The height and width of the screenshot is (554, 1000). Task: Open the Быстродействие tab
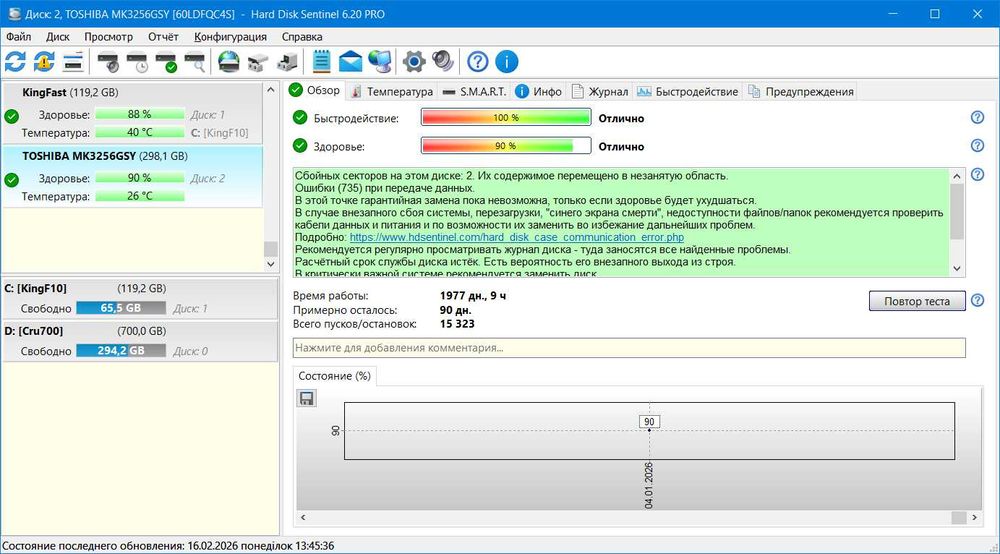688,92
